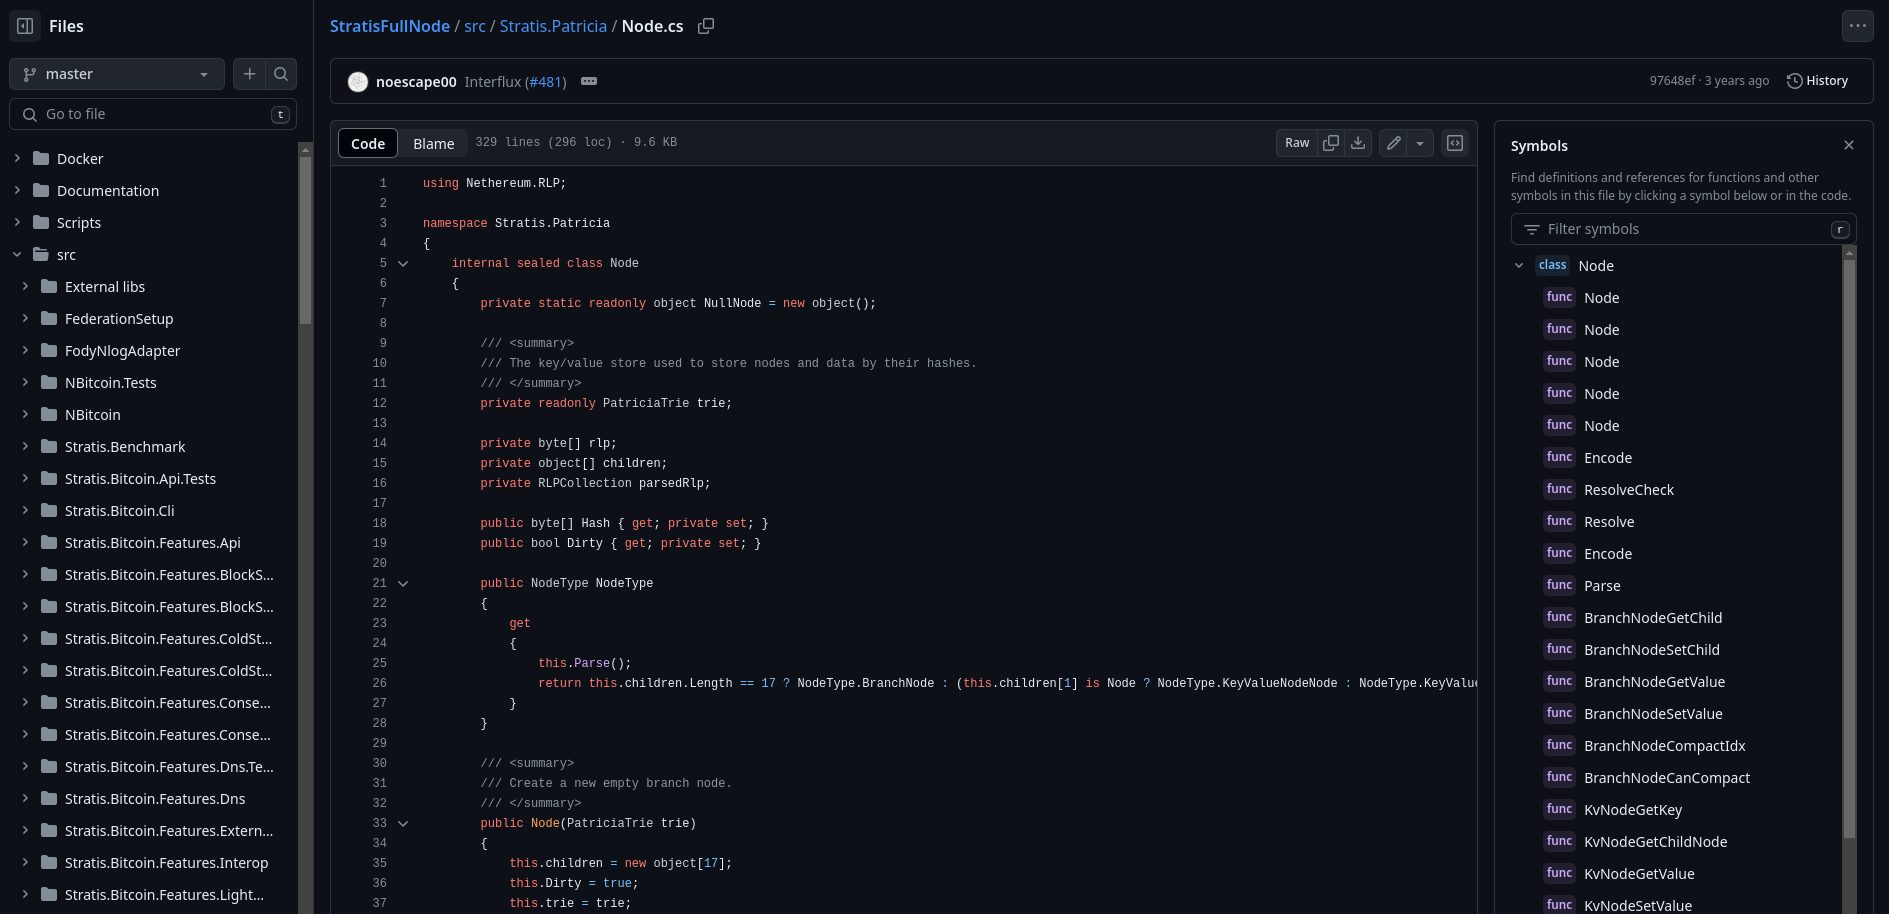Expand the FederationSetup folder
Screen dimensions: 1889x914
point(25,318)
